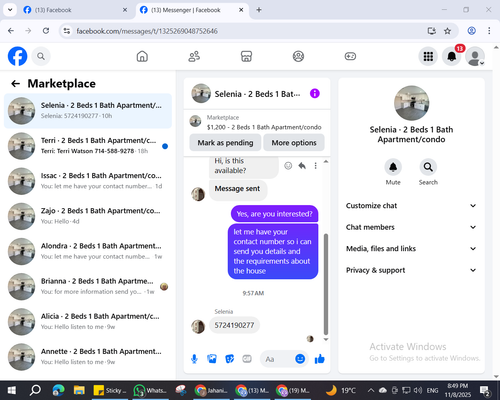Open more options dots beside message
500x400 pixels.
pos(315,166)
